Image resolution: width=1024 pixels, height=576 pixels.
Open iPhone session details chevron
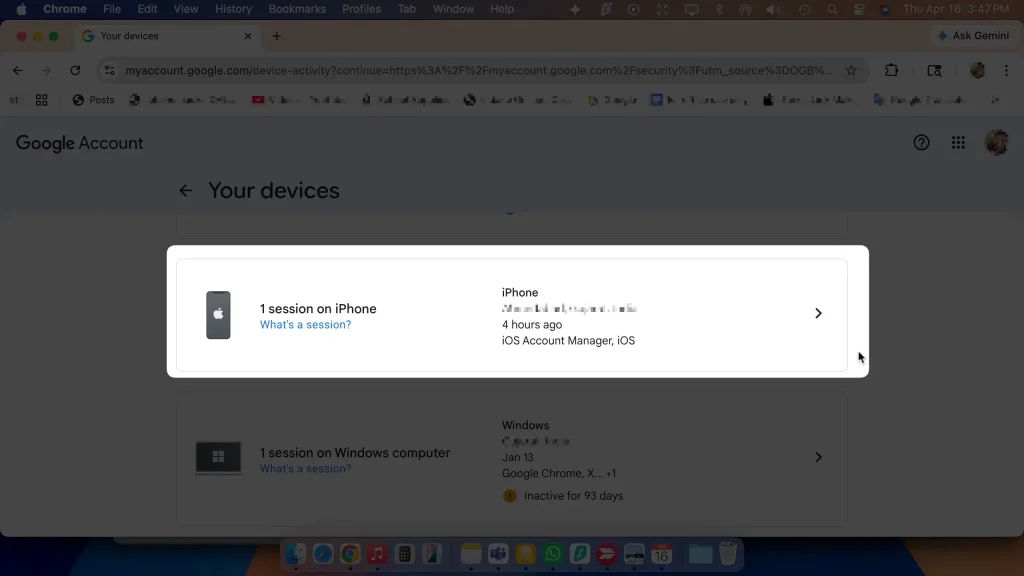pyautogui.click(x=818, y=313)
